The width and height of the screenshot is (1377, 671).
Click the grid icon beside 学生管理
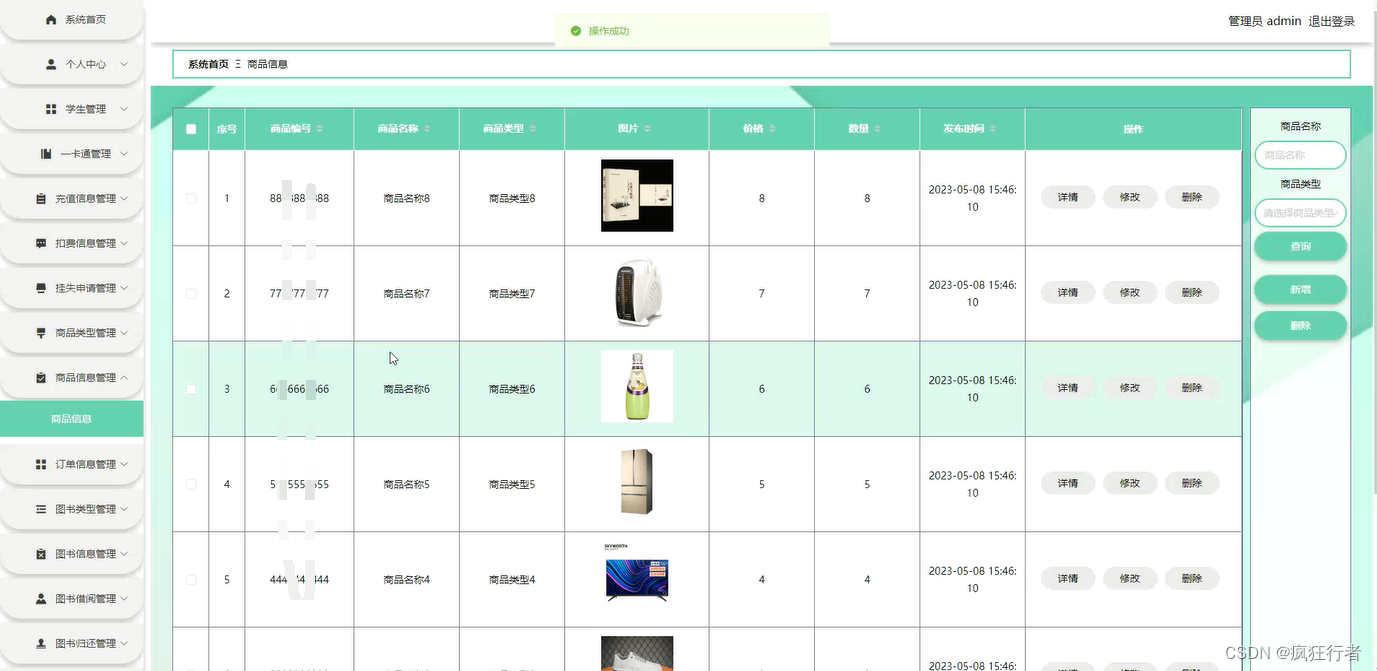(x=52, y=109)
